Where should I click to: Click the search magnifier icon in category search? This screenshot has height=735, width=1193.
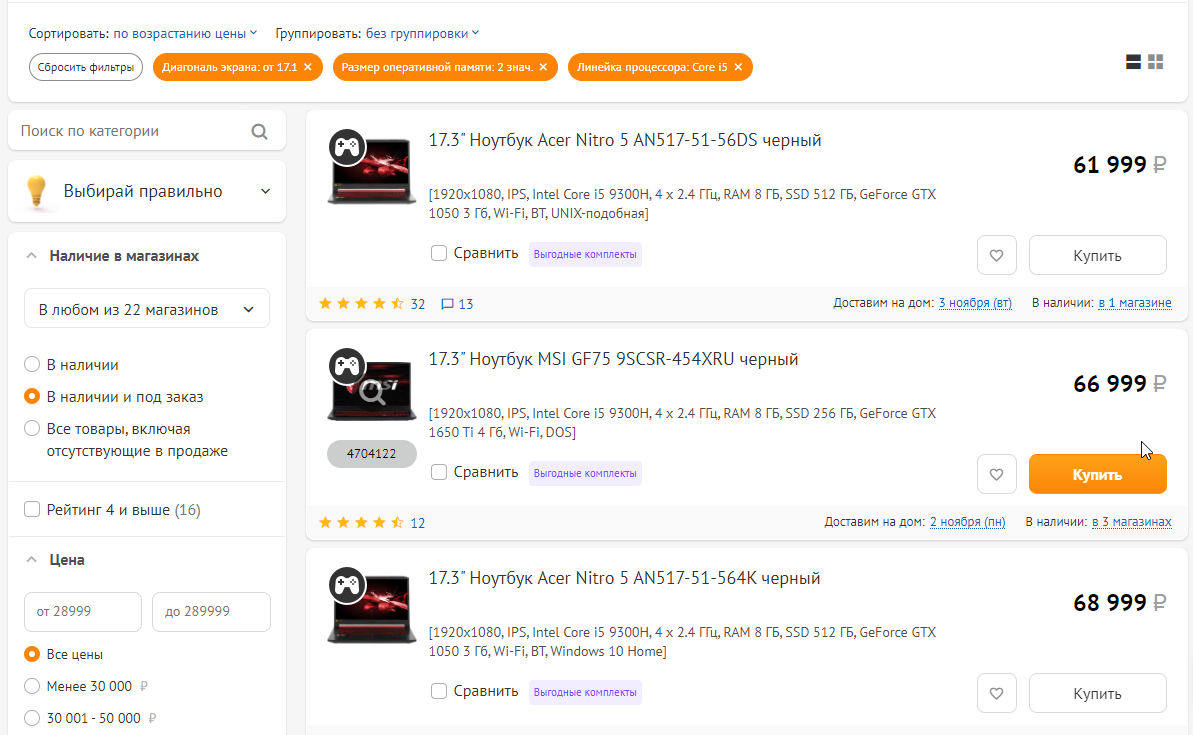pyautogui.click(x=259, y=132)
